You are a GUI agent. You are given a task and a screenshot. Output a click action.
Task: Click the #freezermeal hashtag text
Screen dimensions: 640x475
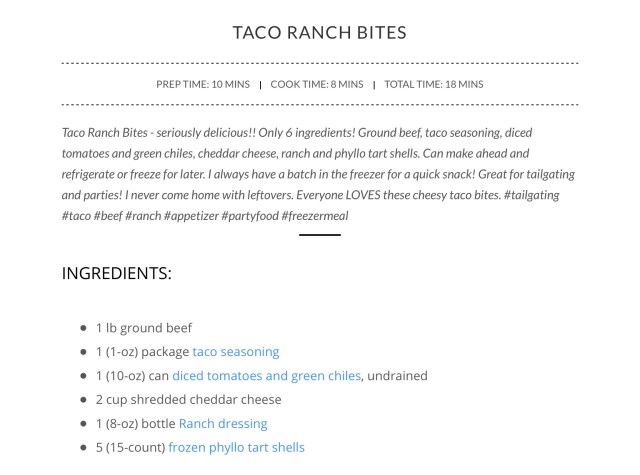click(314, 216)
